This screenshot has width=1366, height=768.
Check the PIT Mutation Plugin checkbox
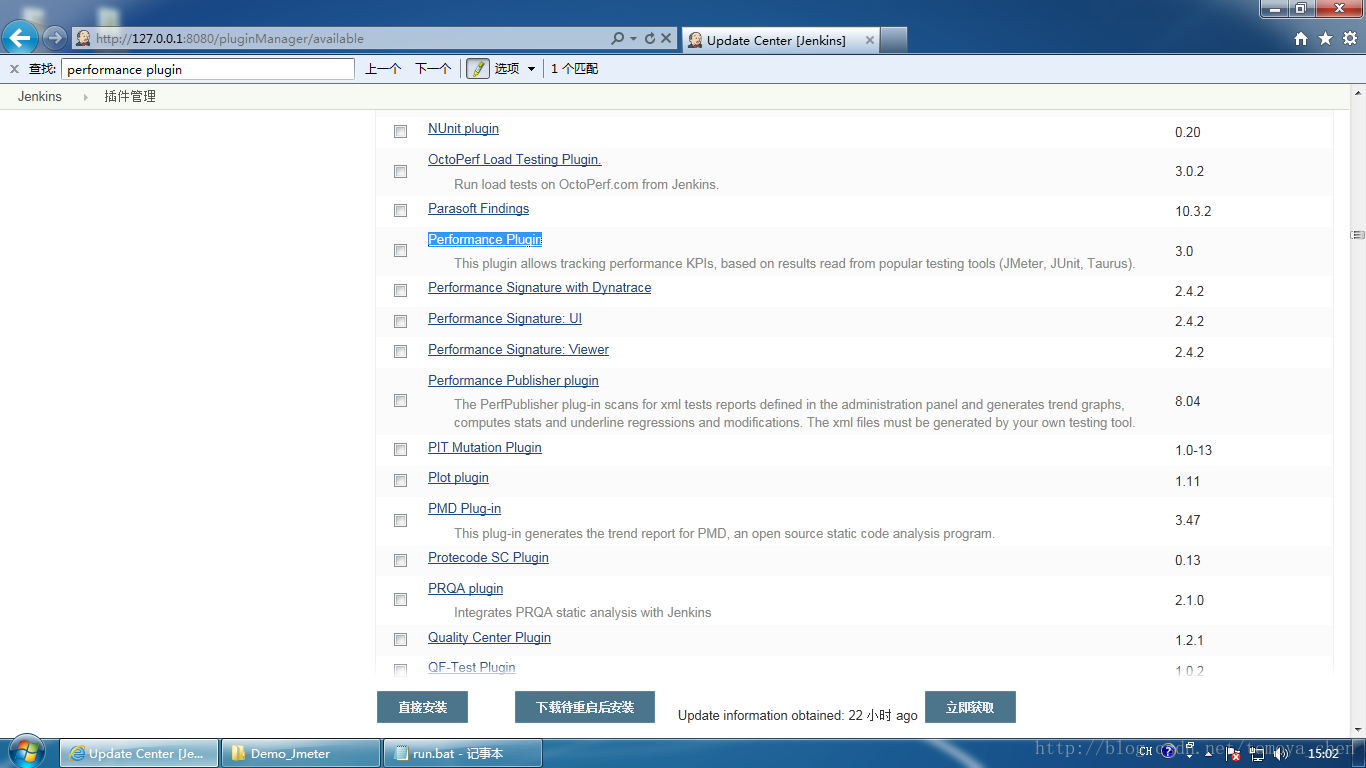(x=400, y=449)
